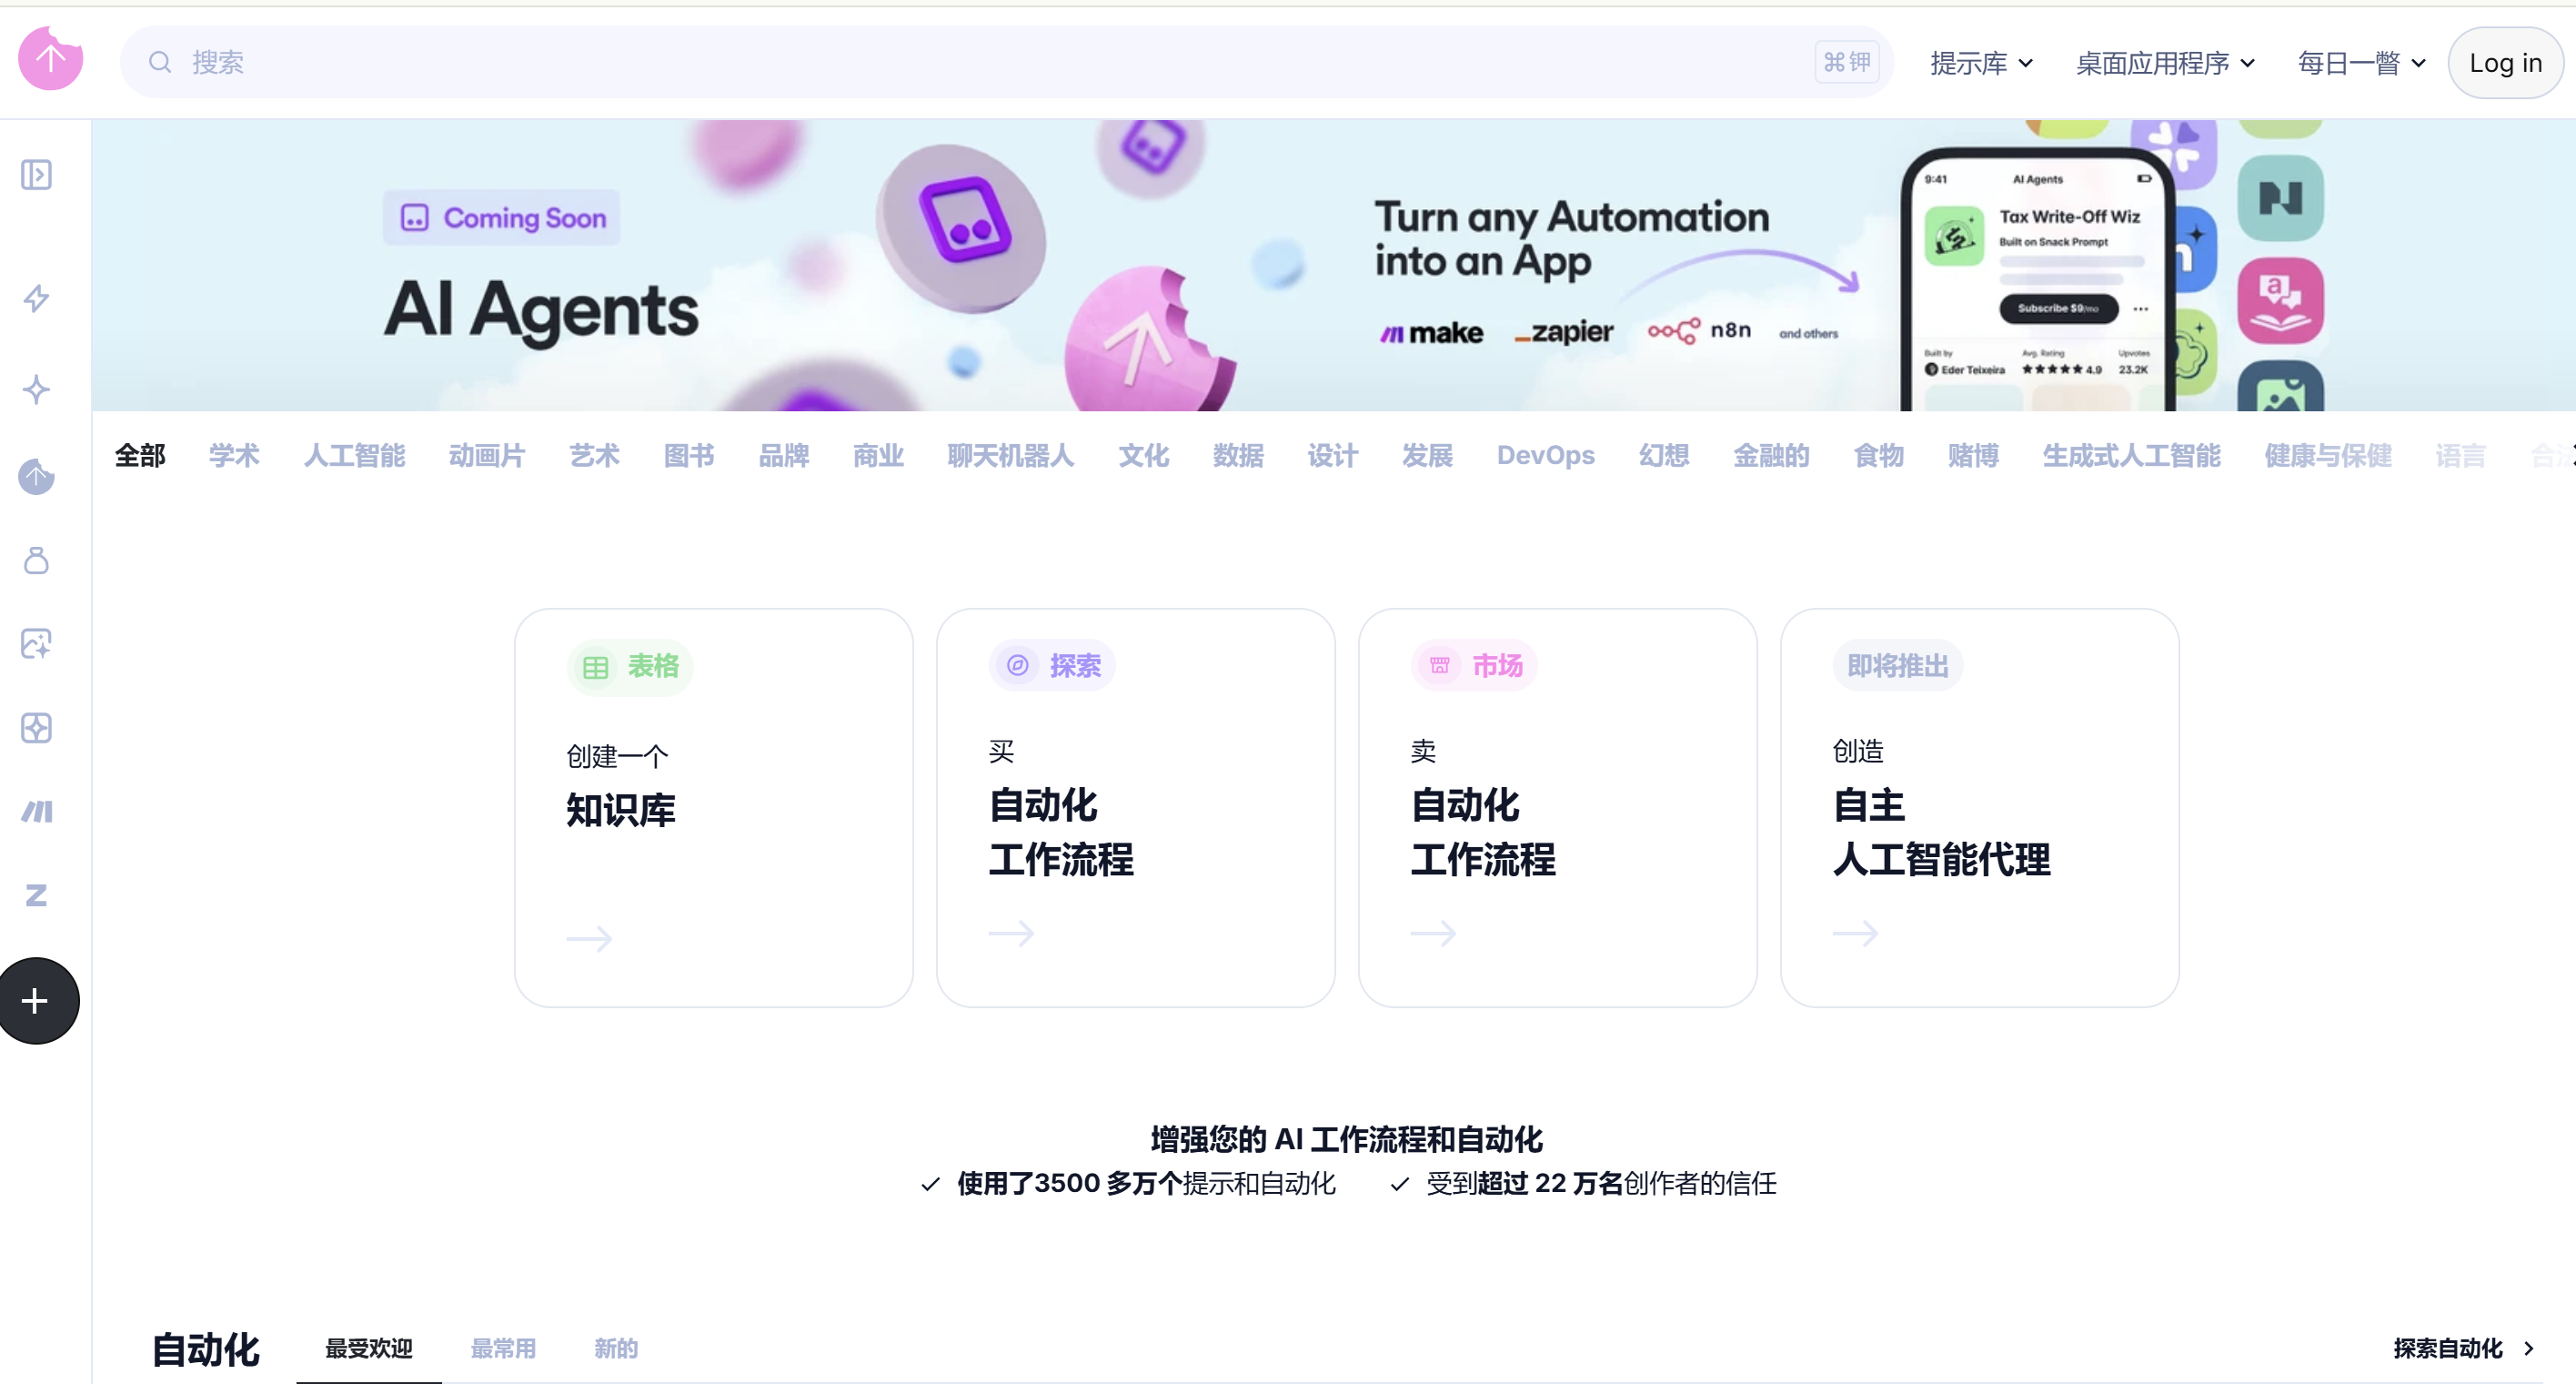Screen dimensions: 2576x1384
Task: Open the gift sparkle icon in sidebar
Action: tap(36, 728)
